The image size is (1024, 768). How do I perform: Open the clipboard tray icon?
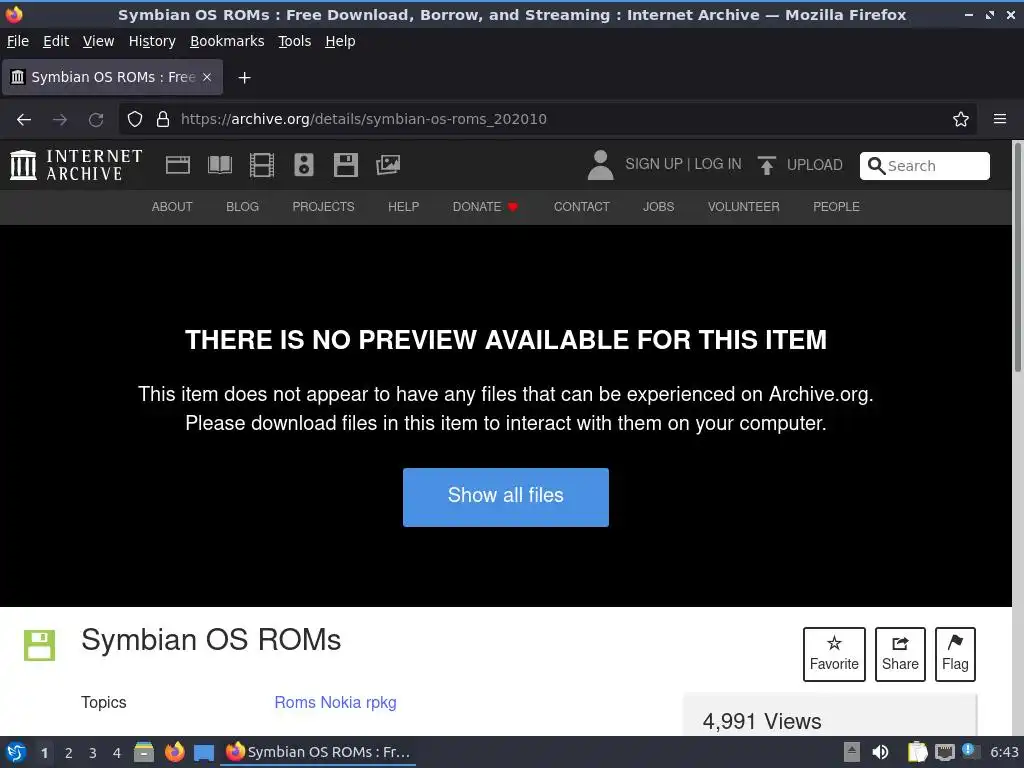tap(918, 752)
